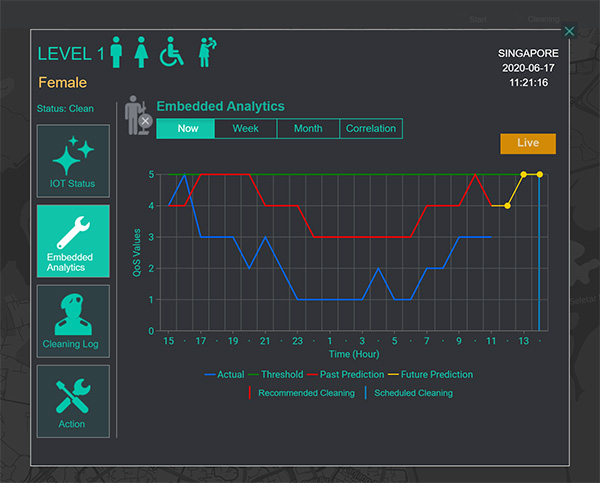Toggle the Actual series in legend
Image resolution: width=600 pixels, height=483 pixels.
(223, 375)
